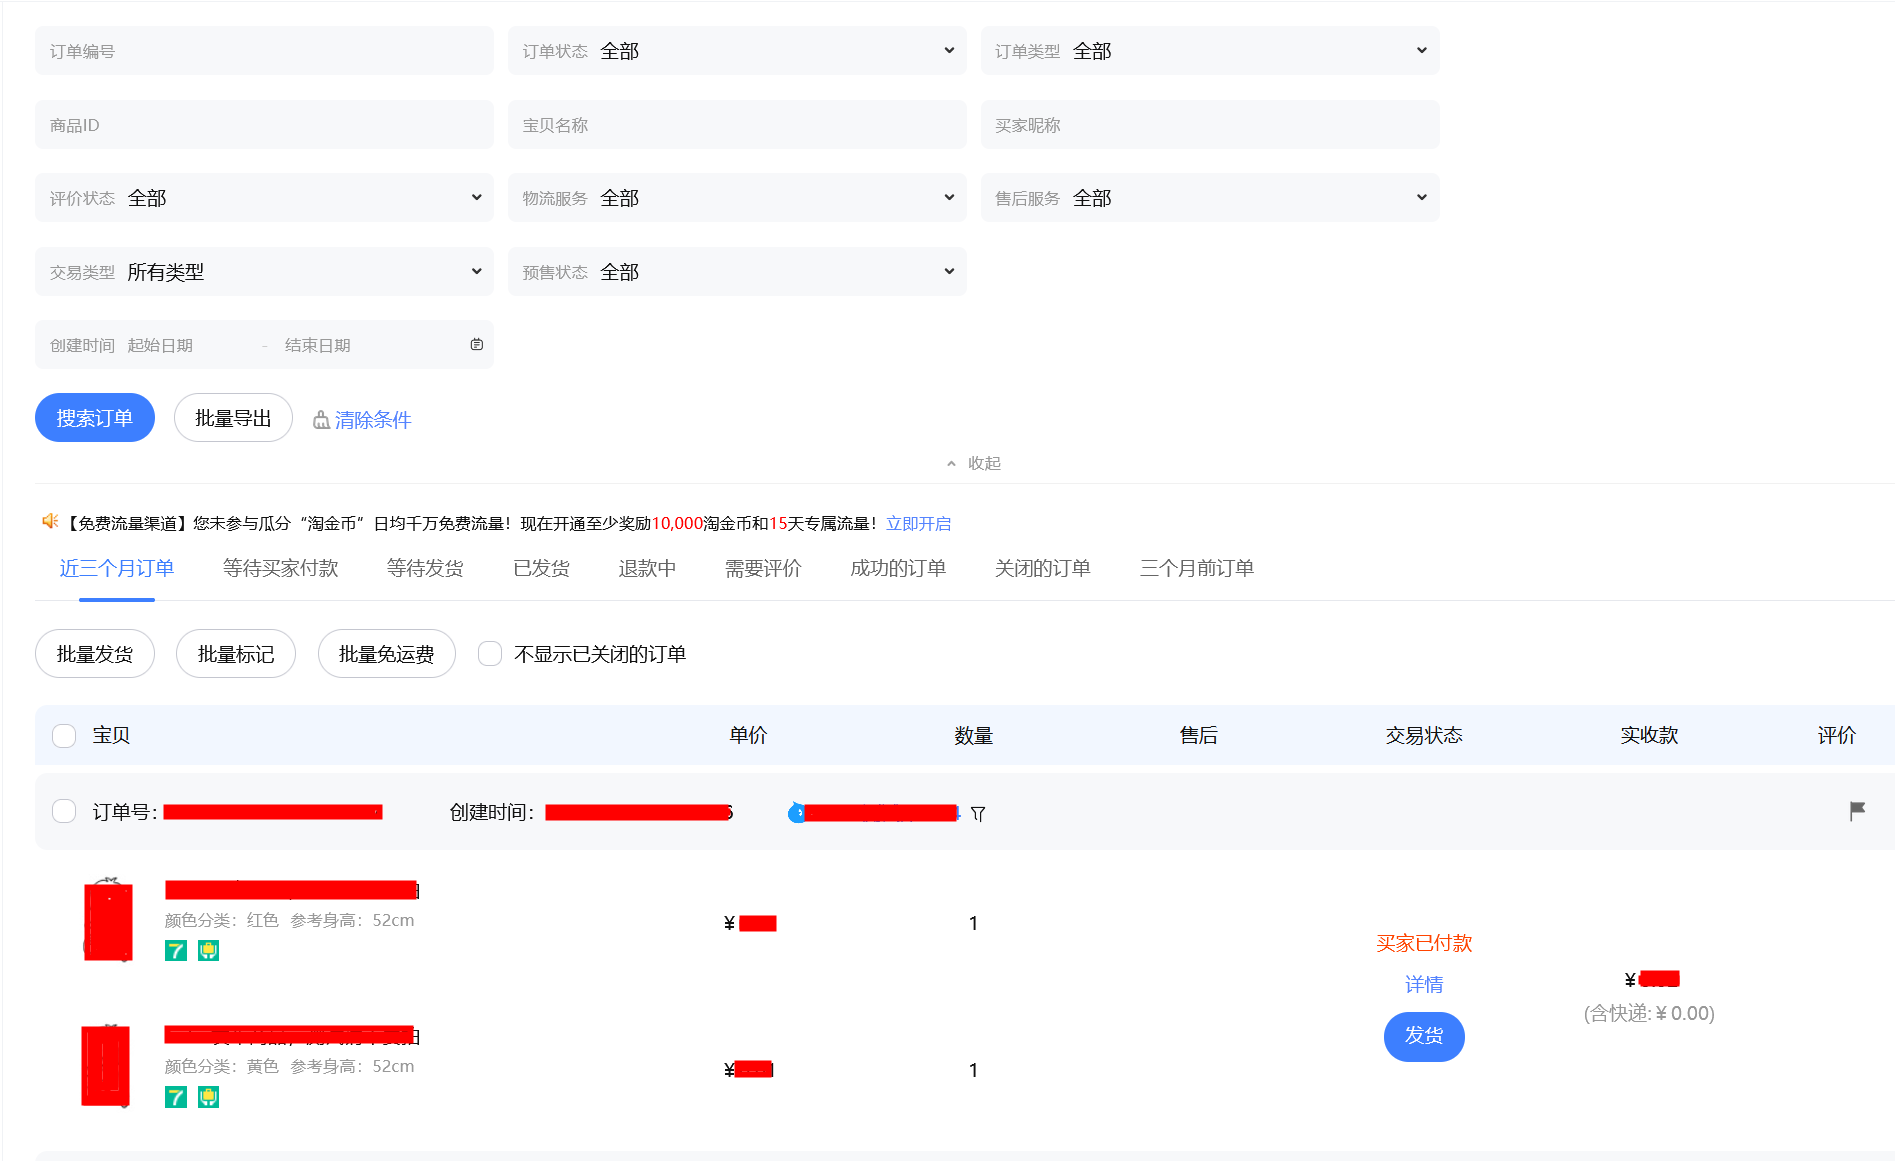Switch to the 等待发货 tab
The height and width of the screenshot is (1161, 1895).
pyautogui.click(x=425, y=568)
